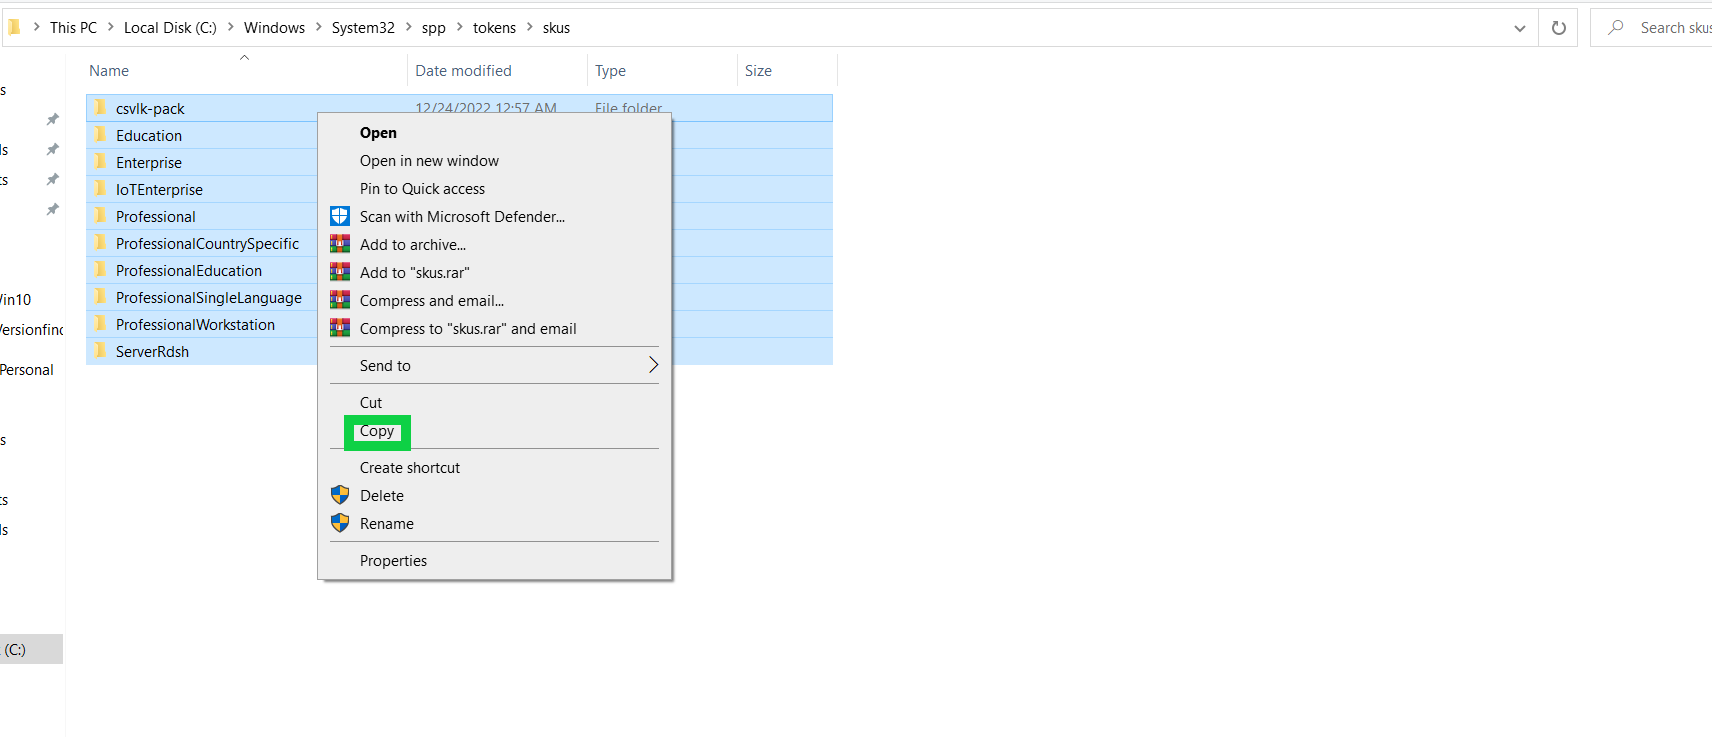This screenshot has height=737, width=1712.
Task: Choose Cut from the context menu
Action: (371, 403)
